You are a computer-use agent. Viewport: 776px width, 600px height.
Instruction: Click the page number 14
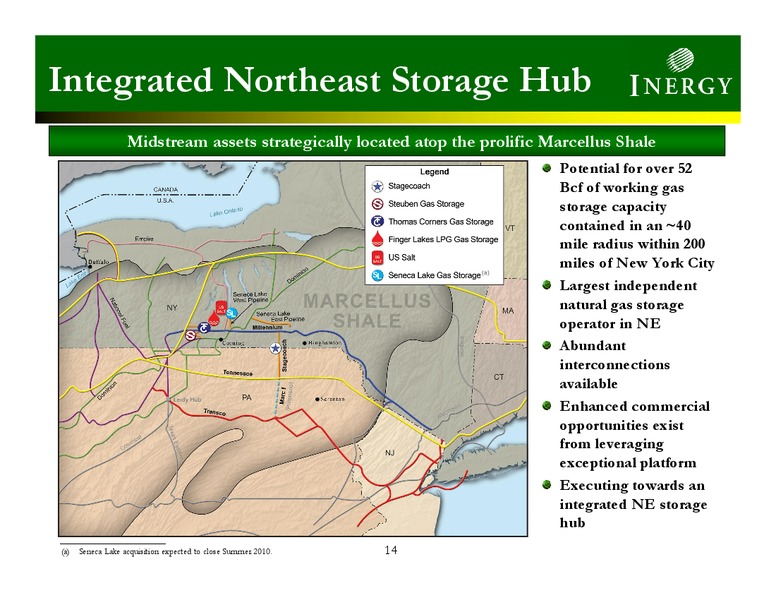390,550
